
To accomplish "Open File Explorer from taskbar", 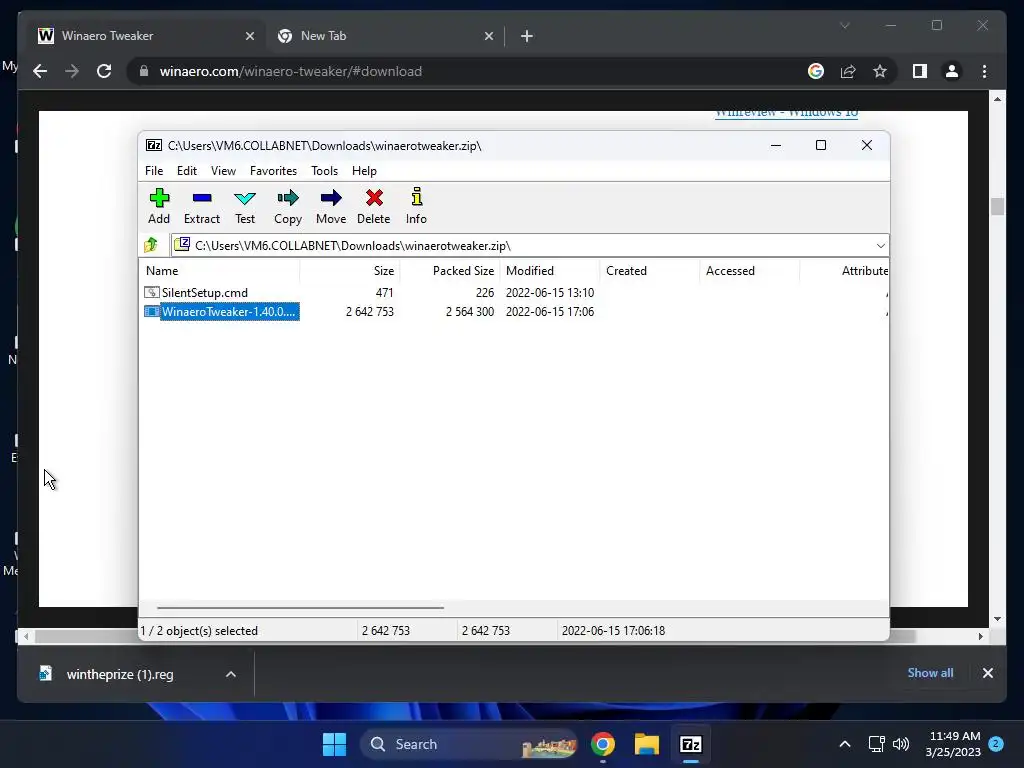I will (x=647, y=744).
